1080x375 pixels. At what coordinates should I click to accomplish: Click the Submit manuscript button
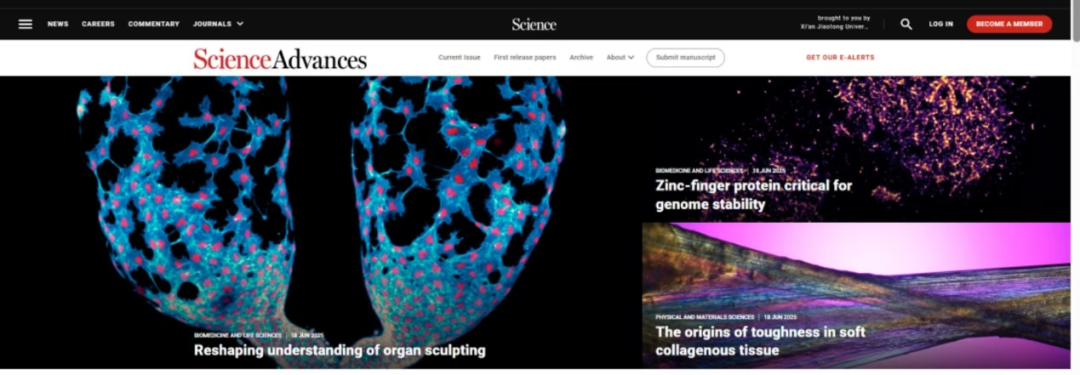(685, 57)
